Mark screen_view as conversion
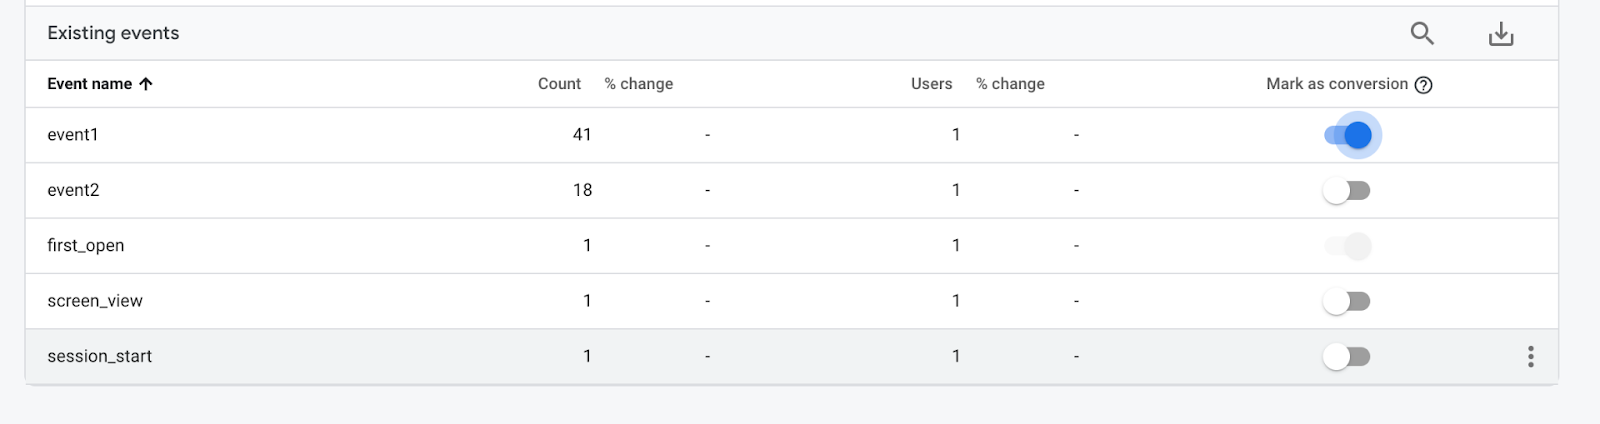1600x424 pixels. [x=1347, y=301]
